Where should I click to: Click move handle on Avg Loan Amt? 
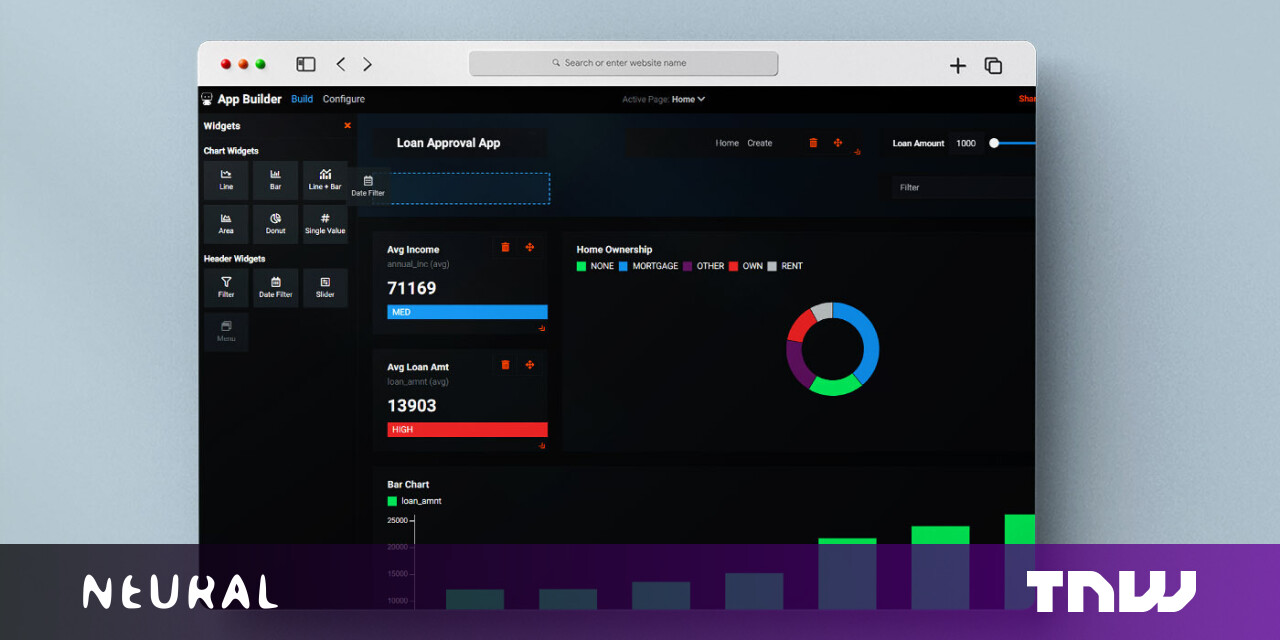pos(530,365)
